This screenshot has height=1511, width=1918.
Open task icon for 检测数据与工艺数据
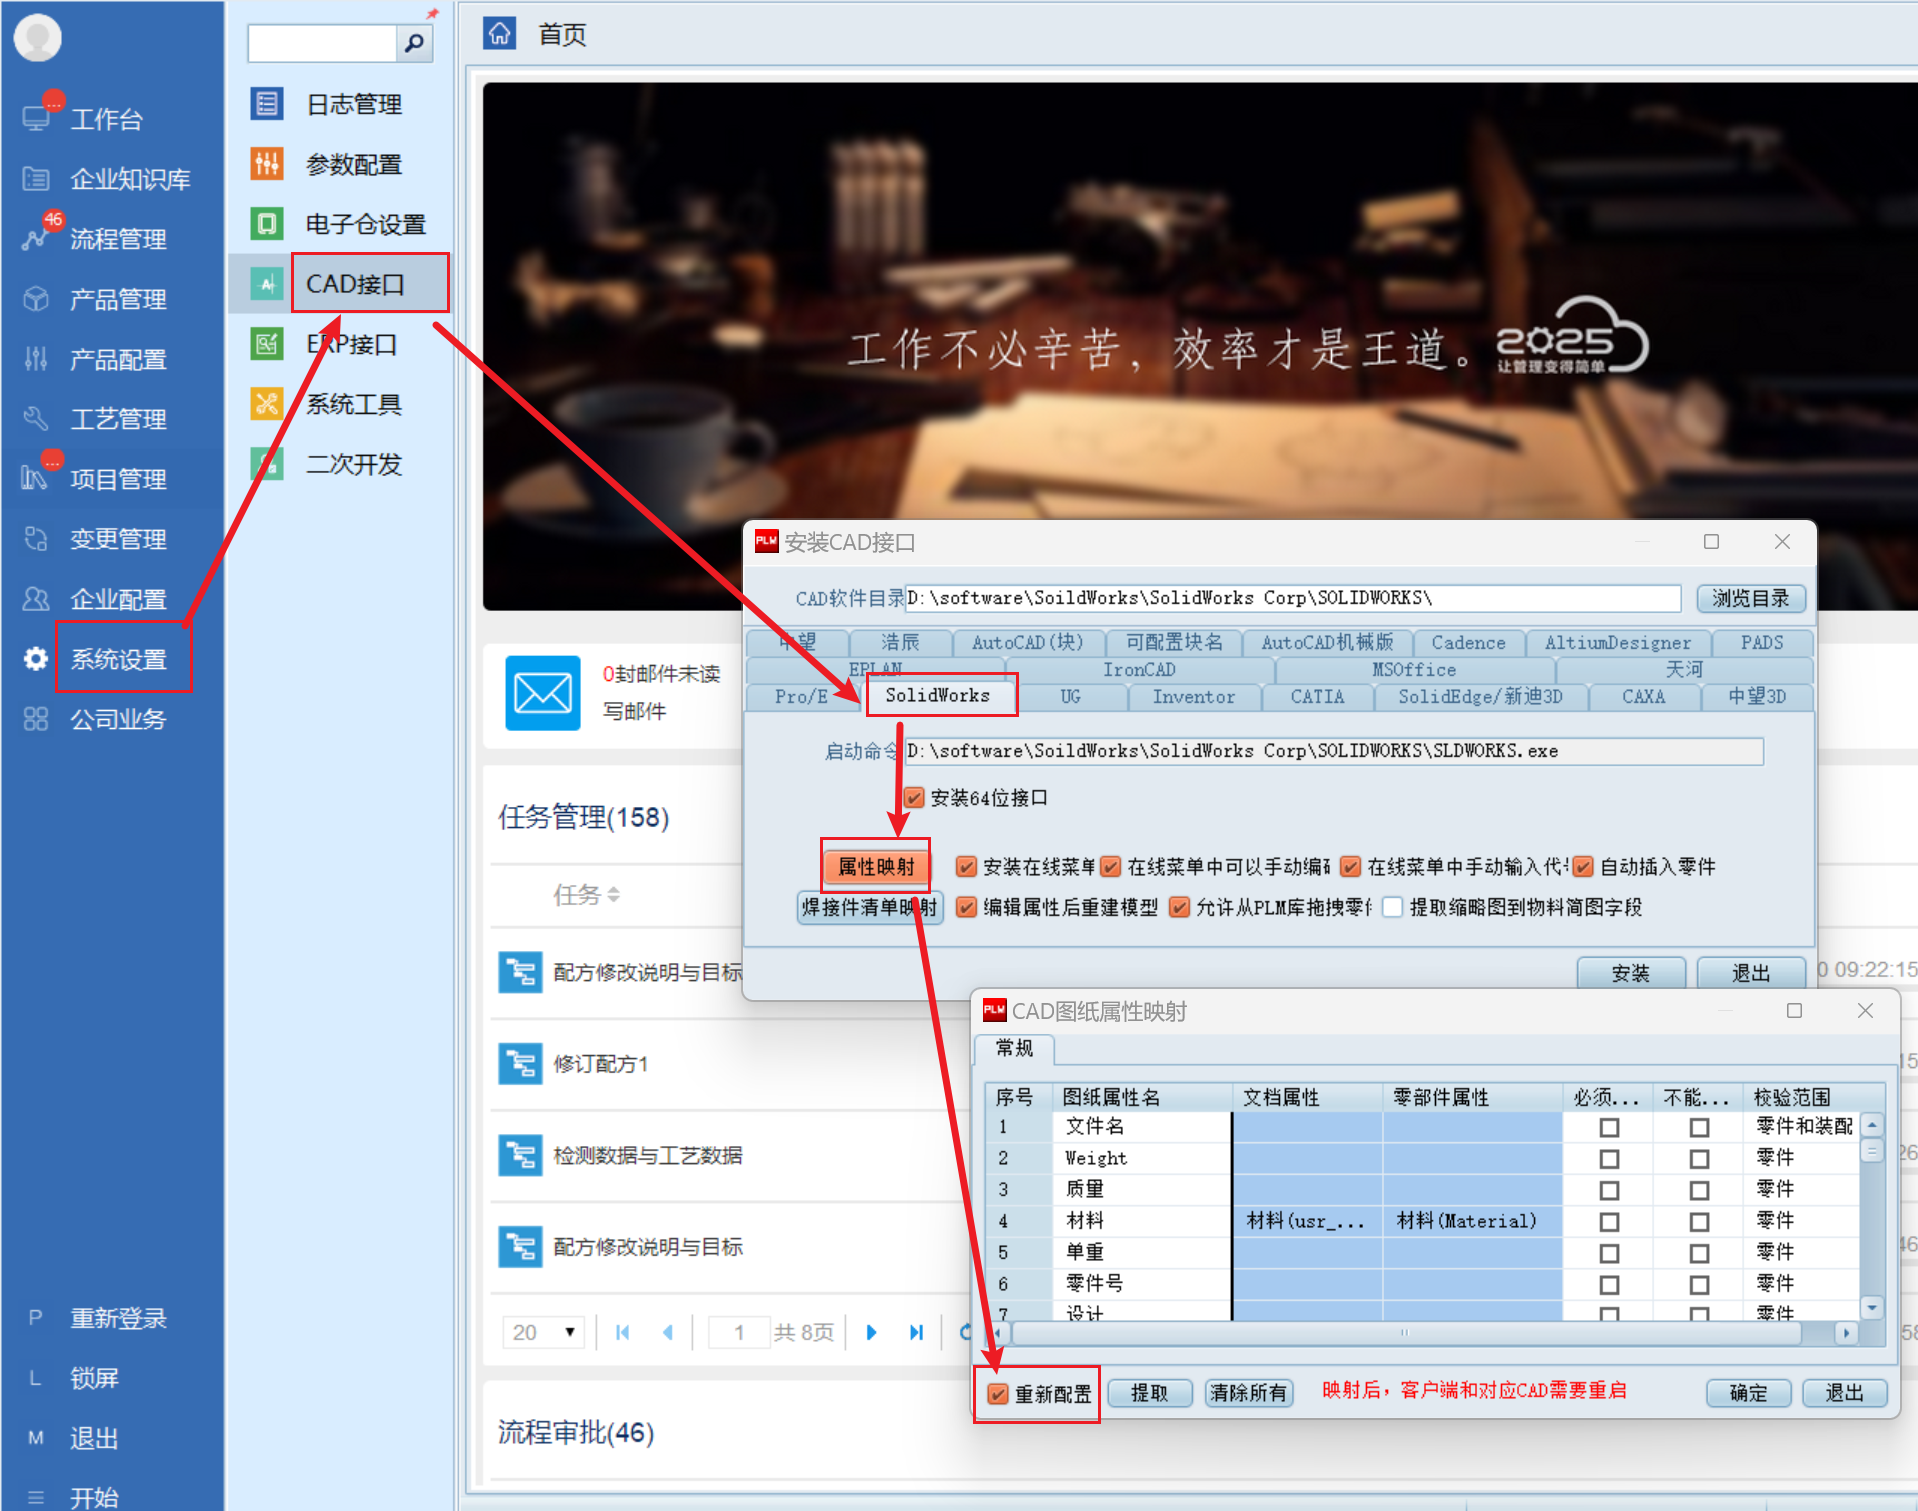point(520,1155)
